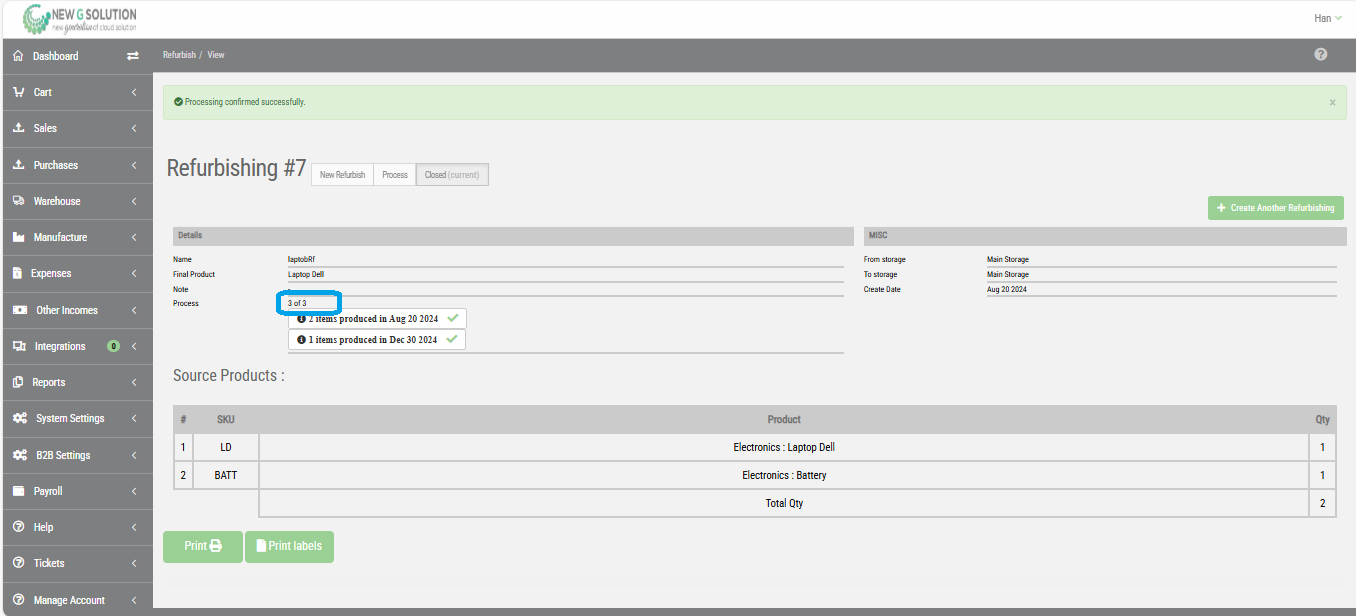Image resolution: width=1356 pixels, height=616 pixels.
Task: Click the Refurbish breadcrumb link
Action: [179, 55]
